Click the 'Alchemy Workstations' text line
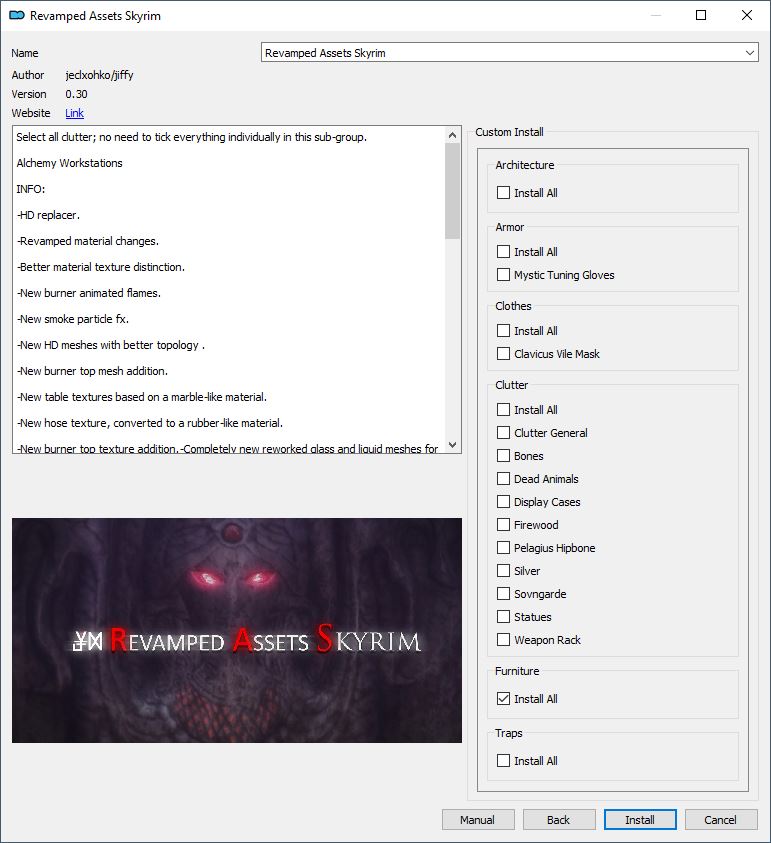Image resolution: width=771 pixels, height=843 pixels. point(69,163)
